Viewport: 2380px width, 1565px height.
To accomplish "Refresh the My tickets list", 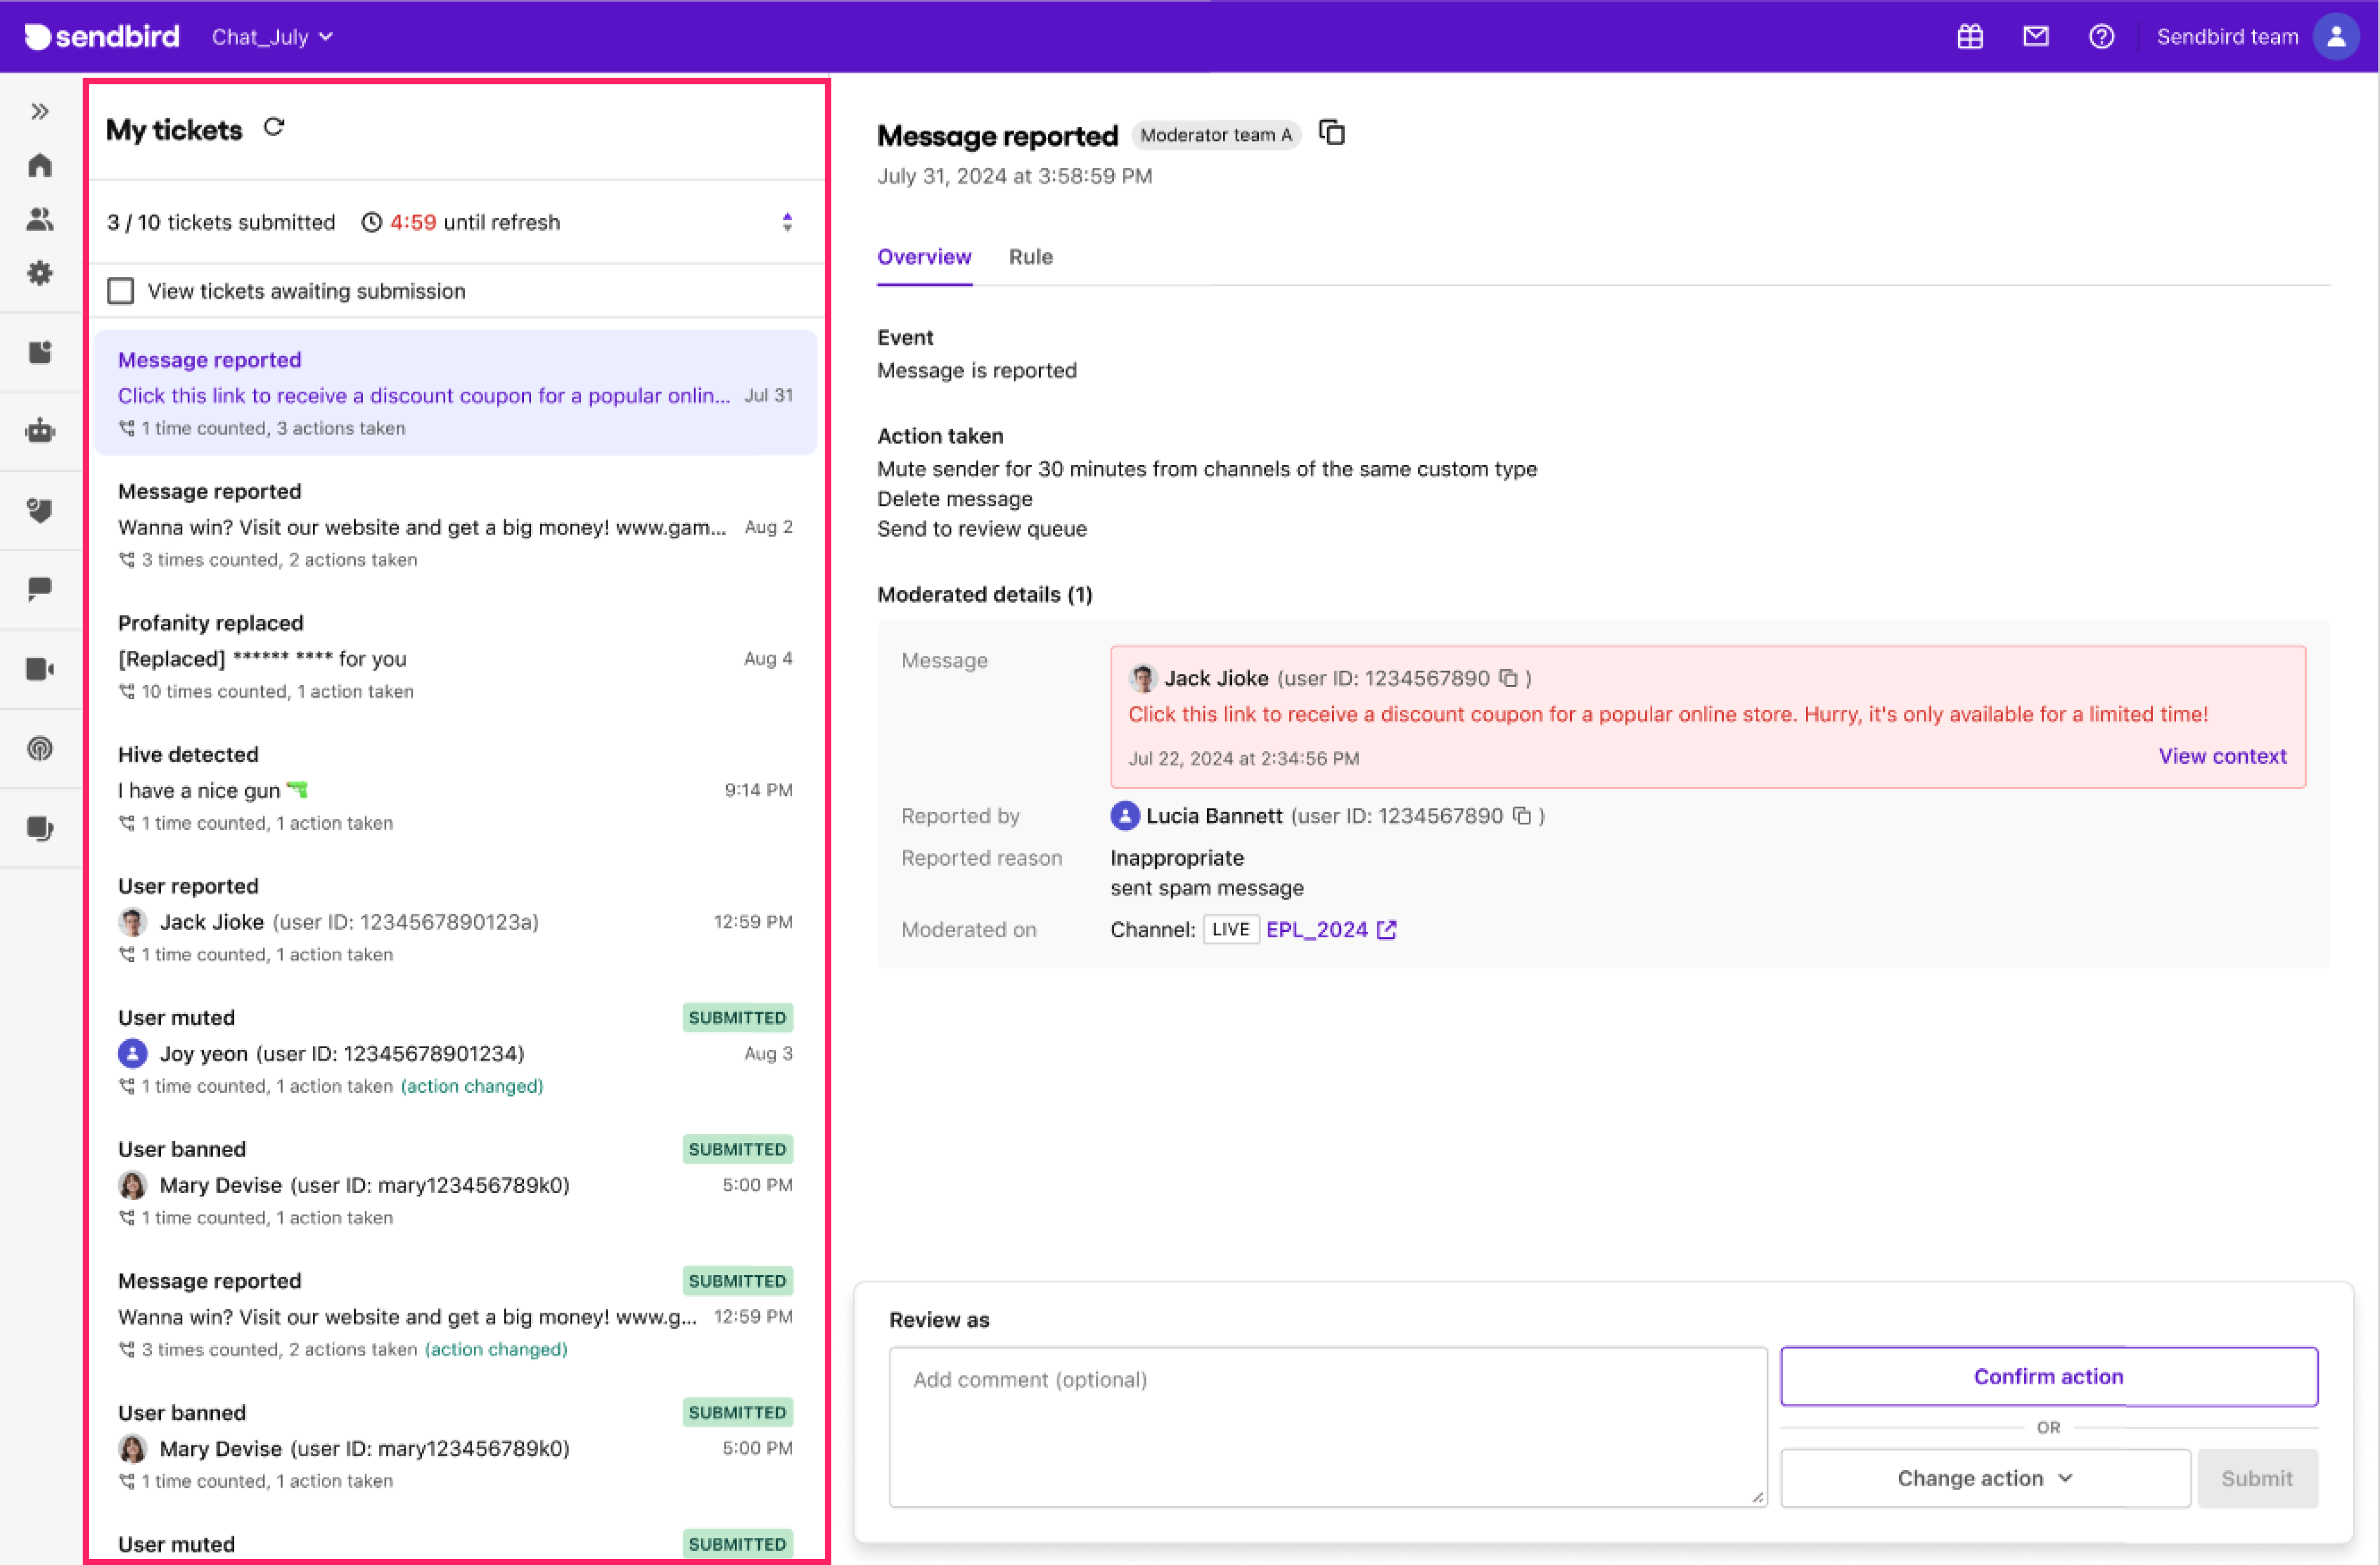I will (274, 127).
